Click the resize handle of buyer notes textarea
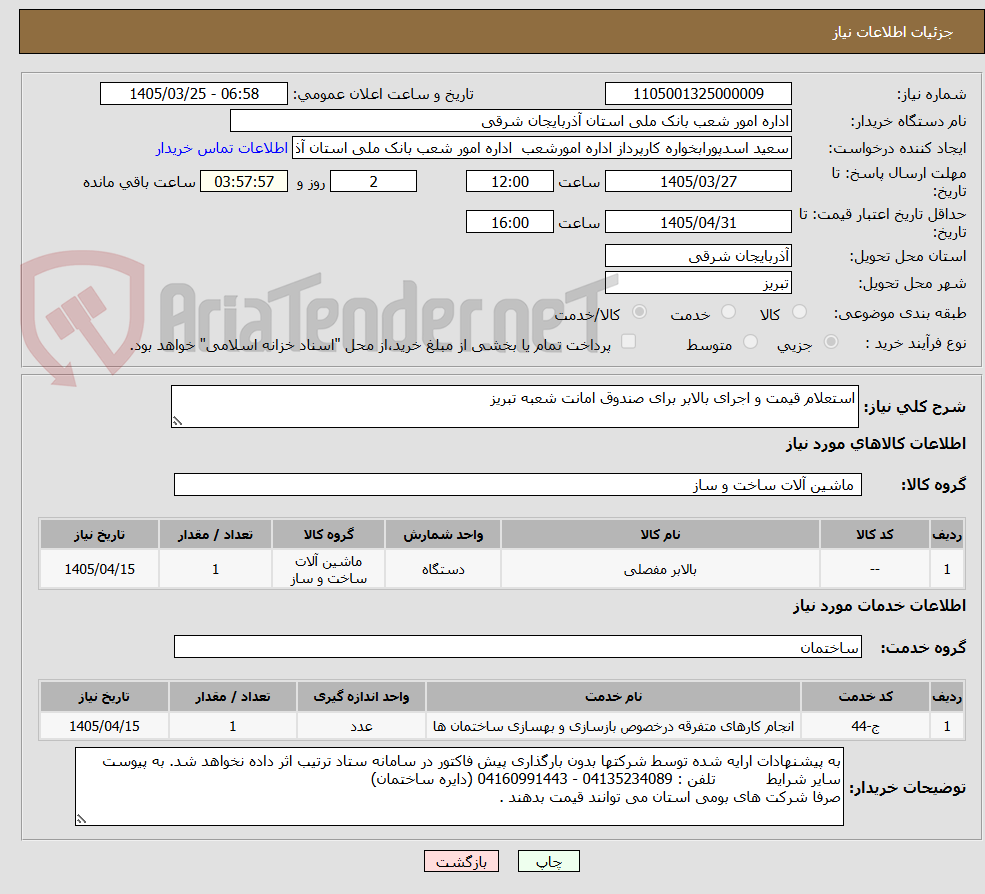This screenshot has height=894, width=985. point(81,819)
